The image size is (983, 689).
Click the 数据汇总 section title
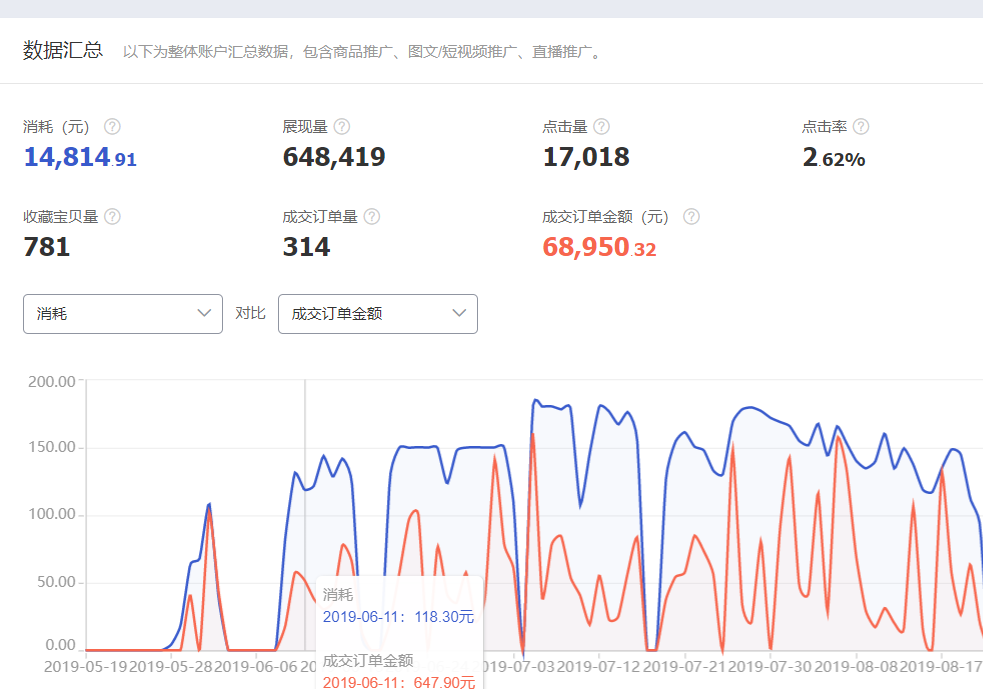(63, 50)
